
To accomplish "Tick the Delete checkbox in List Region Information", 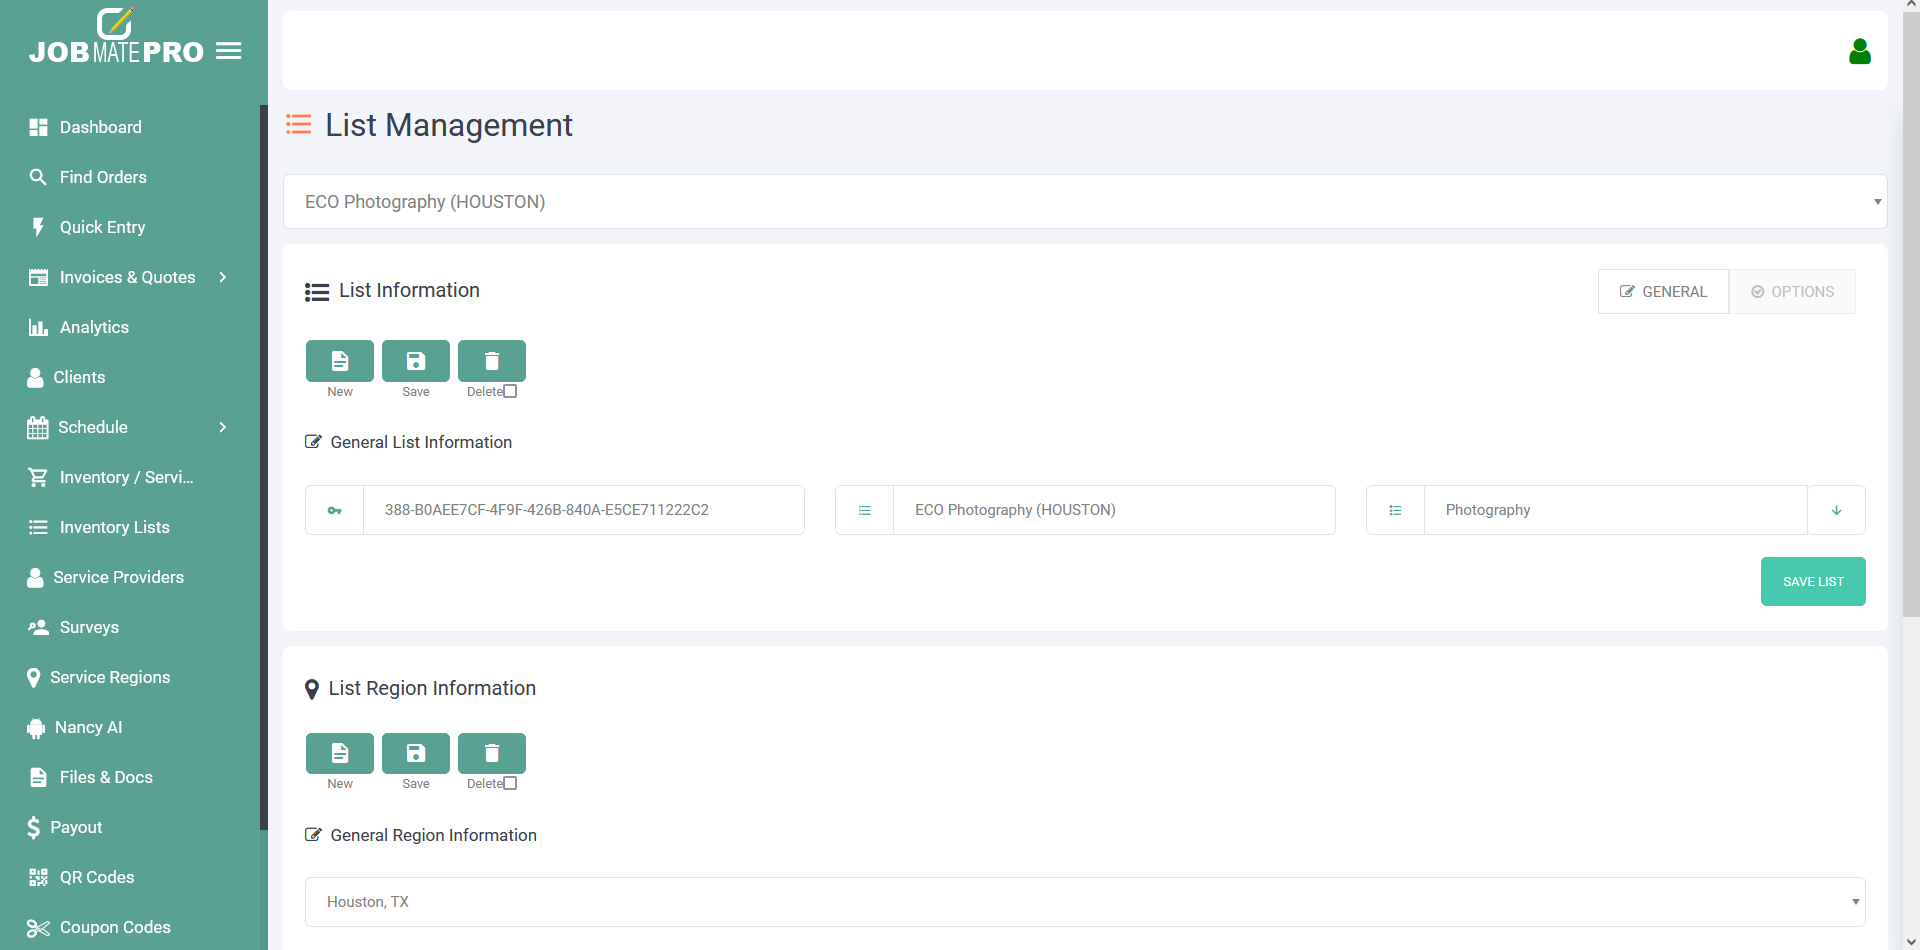I will [510, 783].
